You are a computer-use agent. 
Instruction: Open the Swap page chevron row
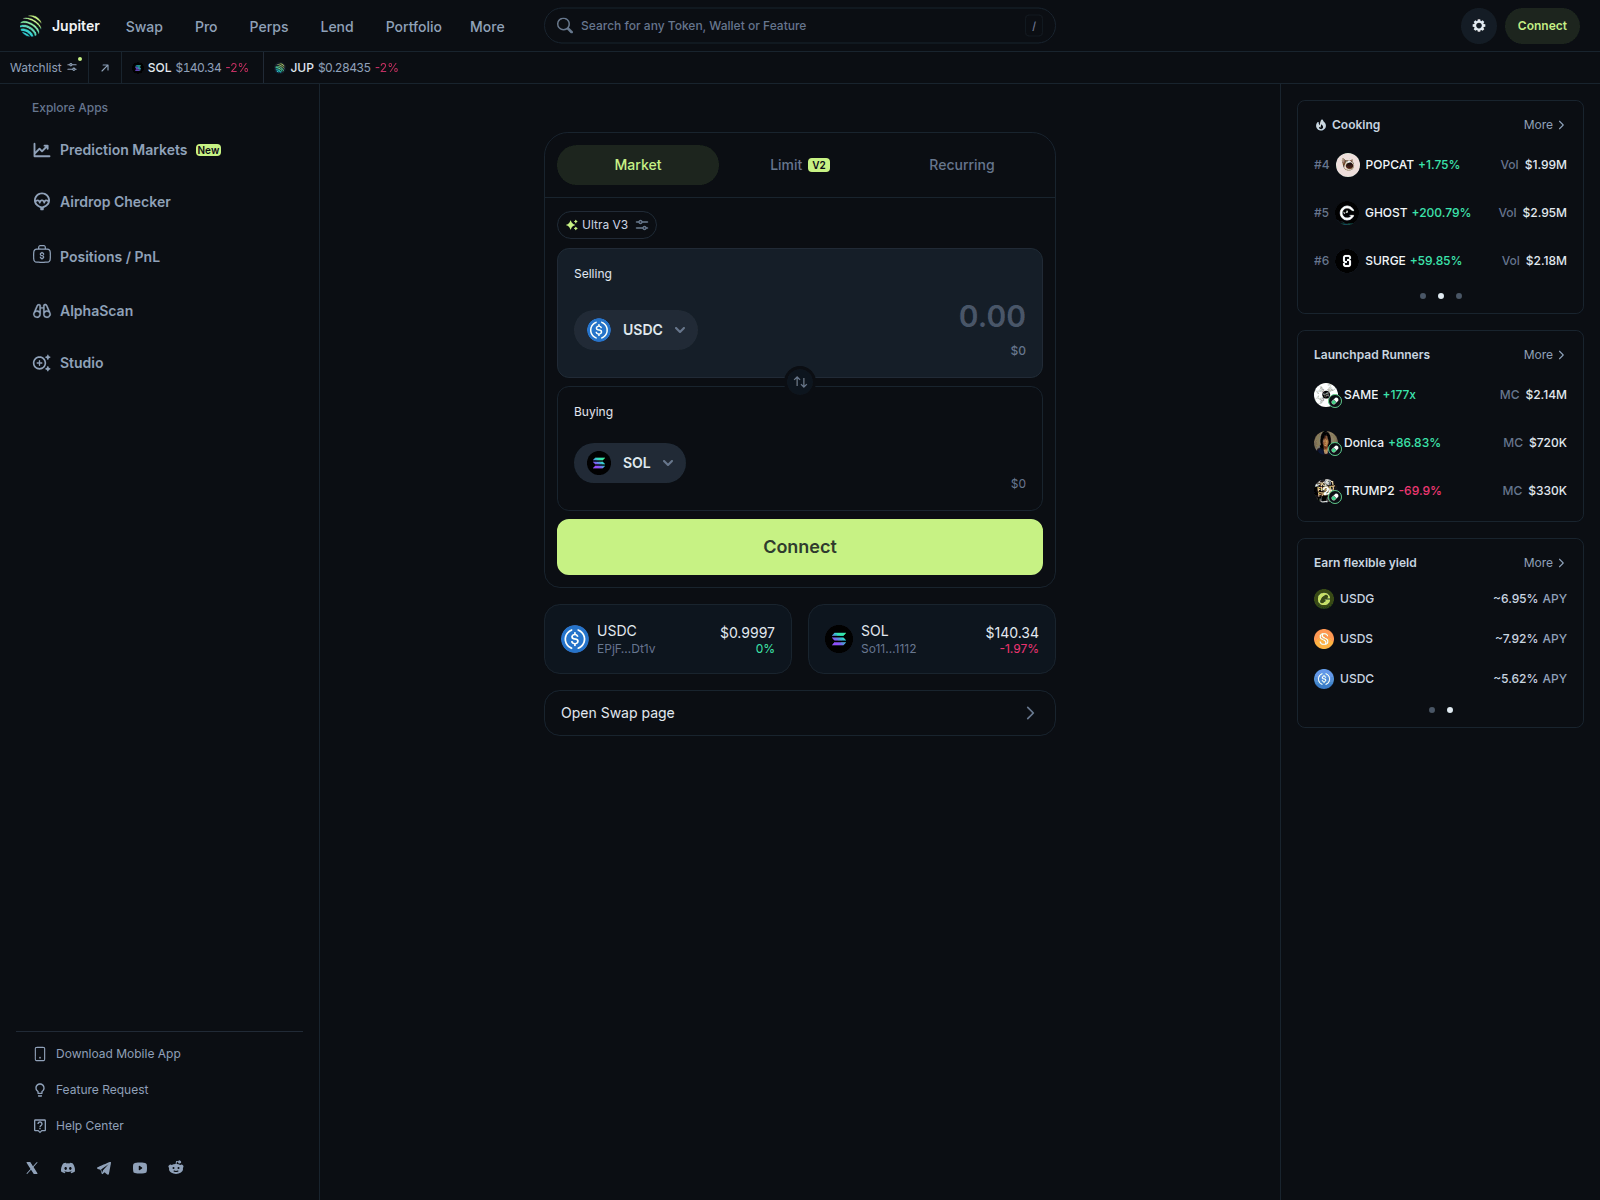point(800,713)
